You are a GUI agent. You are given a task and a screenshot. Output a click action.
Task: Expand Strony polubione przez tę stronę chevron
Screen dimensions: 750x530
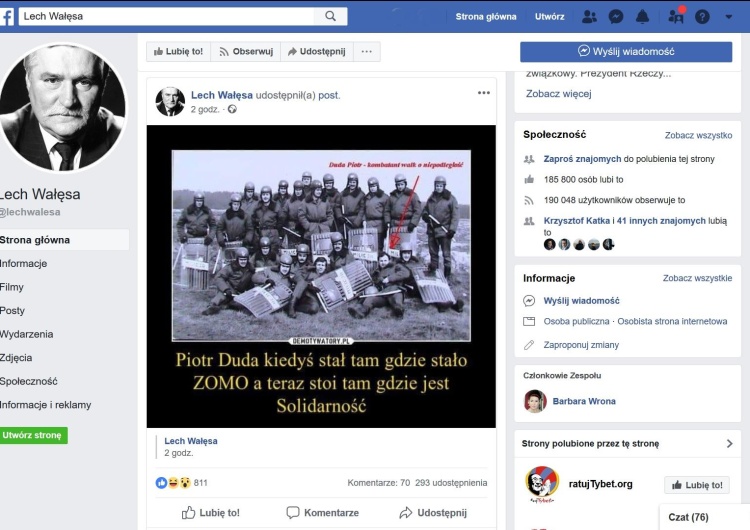point(729,443)
